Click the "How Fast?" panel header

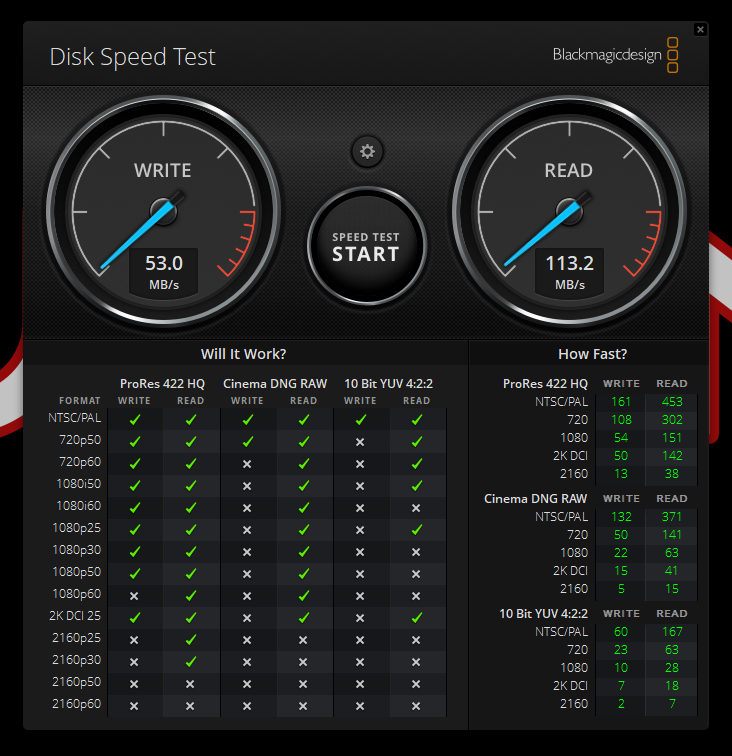(592, 354)
